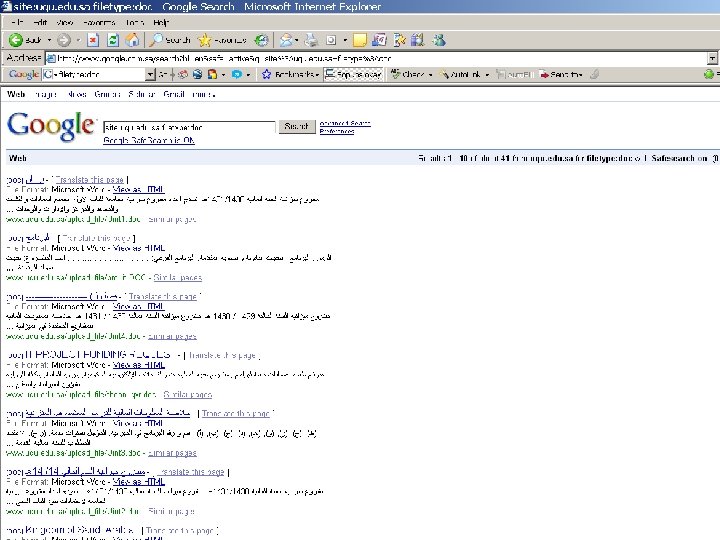Click the Spell Check button in Google Toolbar
Viewport: 720px width, 540px height.
410,74
